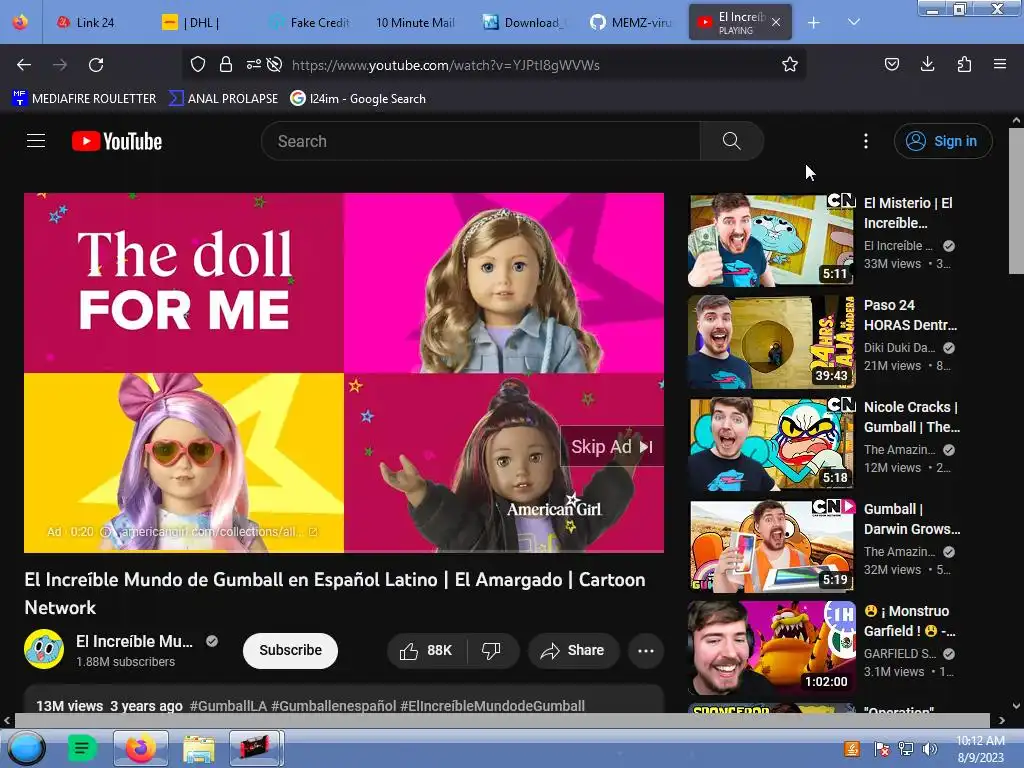Bookmark this page with star icon
Image resolution: width=1024 pixels, height=768 pixels.
tap(790, 64)
